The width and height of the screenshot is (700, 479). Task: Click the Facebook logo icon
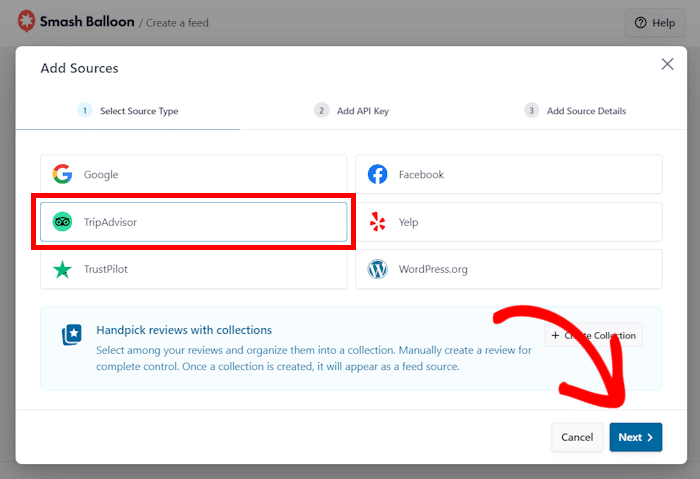pos(378,174)
